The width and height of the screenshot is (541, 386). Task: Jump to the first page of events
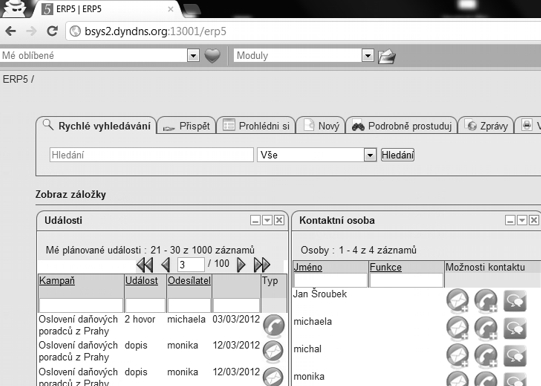point(145,265)
